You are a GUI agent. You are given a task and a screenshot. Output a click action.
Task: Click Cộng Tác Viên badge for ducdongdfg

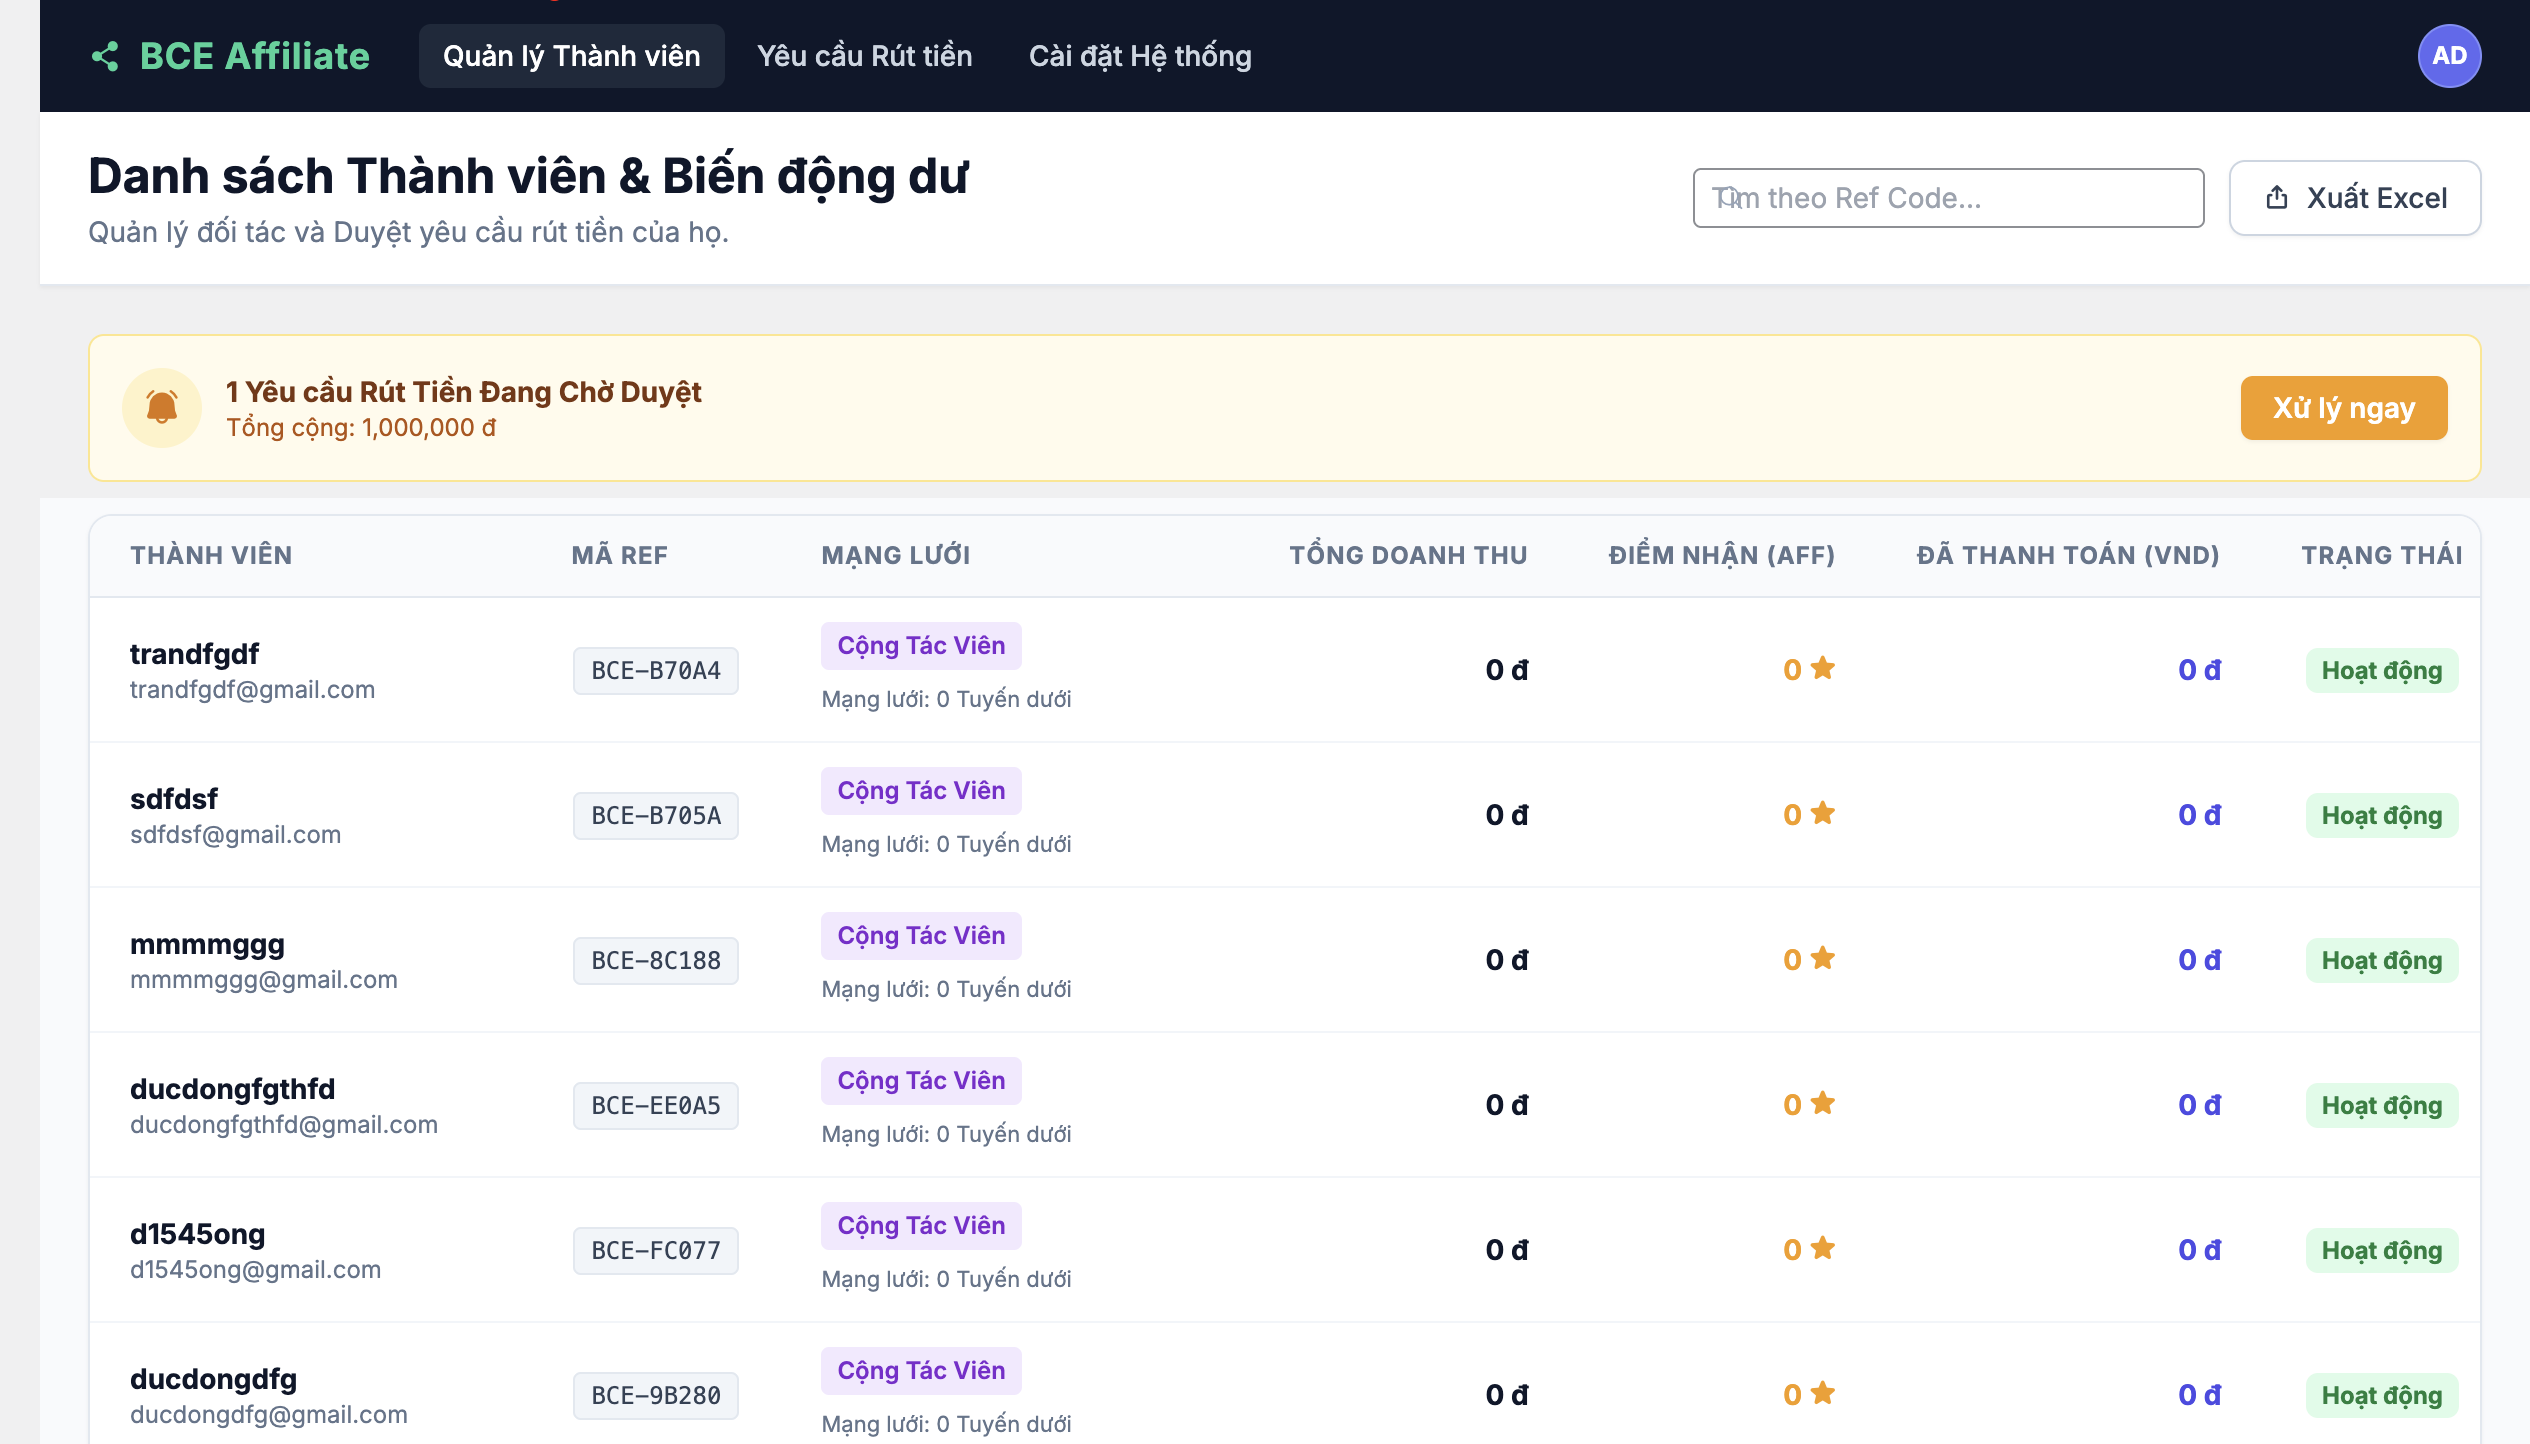tap(921, 1371)
